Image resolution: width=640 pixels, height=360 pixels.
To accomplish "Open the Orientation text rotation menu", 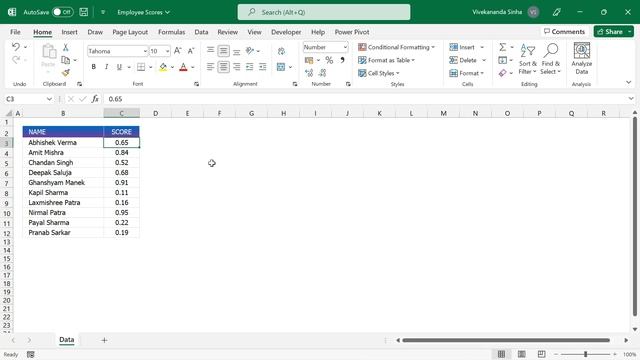I will 253,51.
